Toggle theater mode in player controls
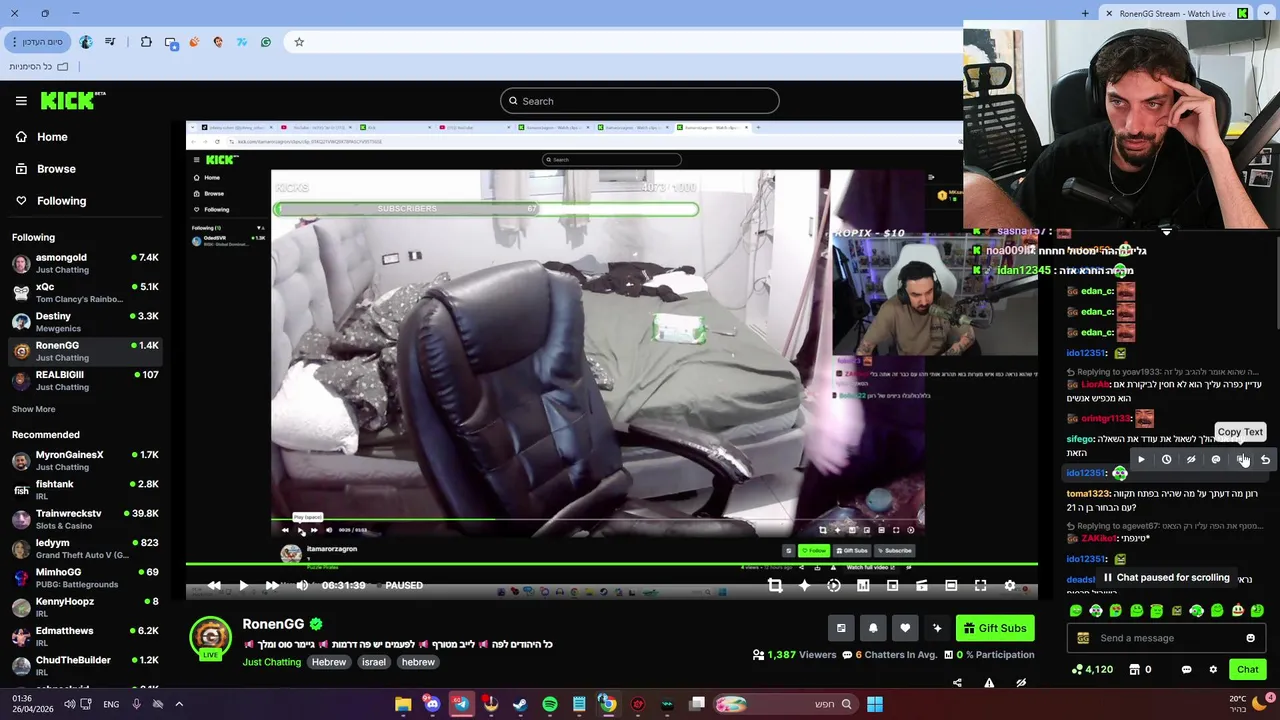 click(x=951, y=585)
